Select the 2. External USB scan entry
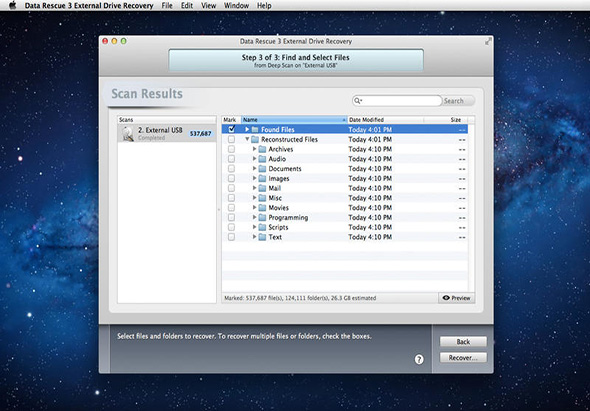Viewport: 590px width, 411px height. (167, 134)
